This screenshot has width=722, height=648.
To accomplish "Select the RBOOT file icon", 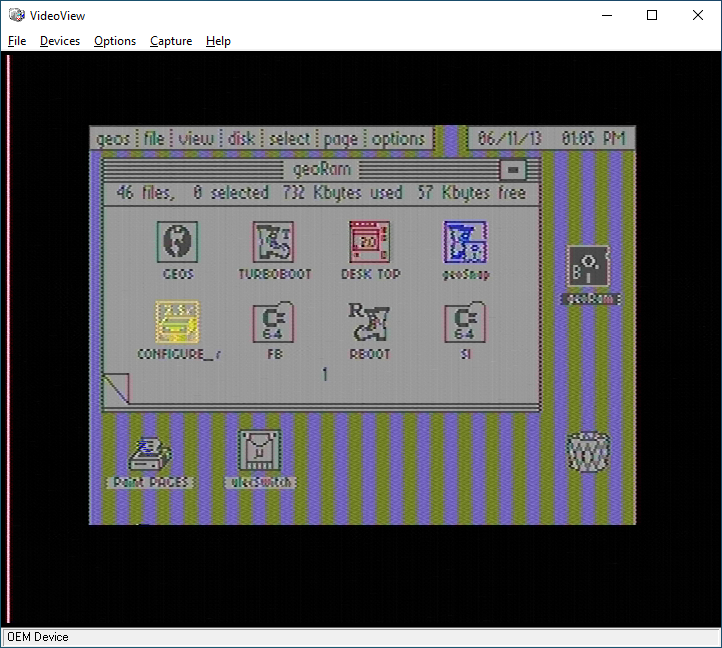I will tap(369, 321).
